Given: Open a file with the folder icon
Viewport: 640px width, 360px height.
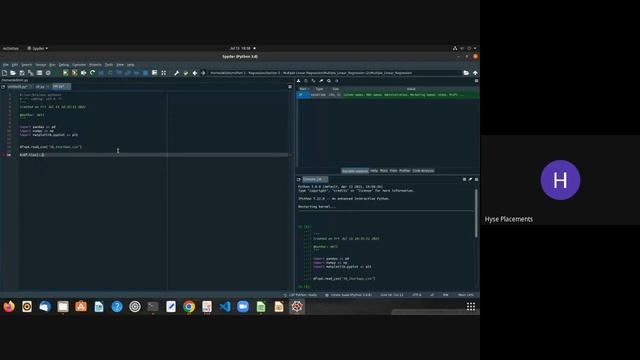Looking at the screenshot, I should (x=13, y=73).
